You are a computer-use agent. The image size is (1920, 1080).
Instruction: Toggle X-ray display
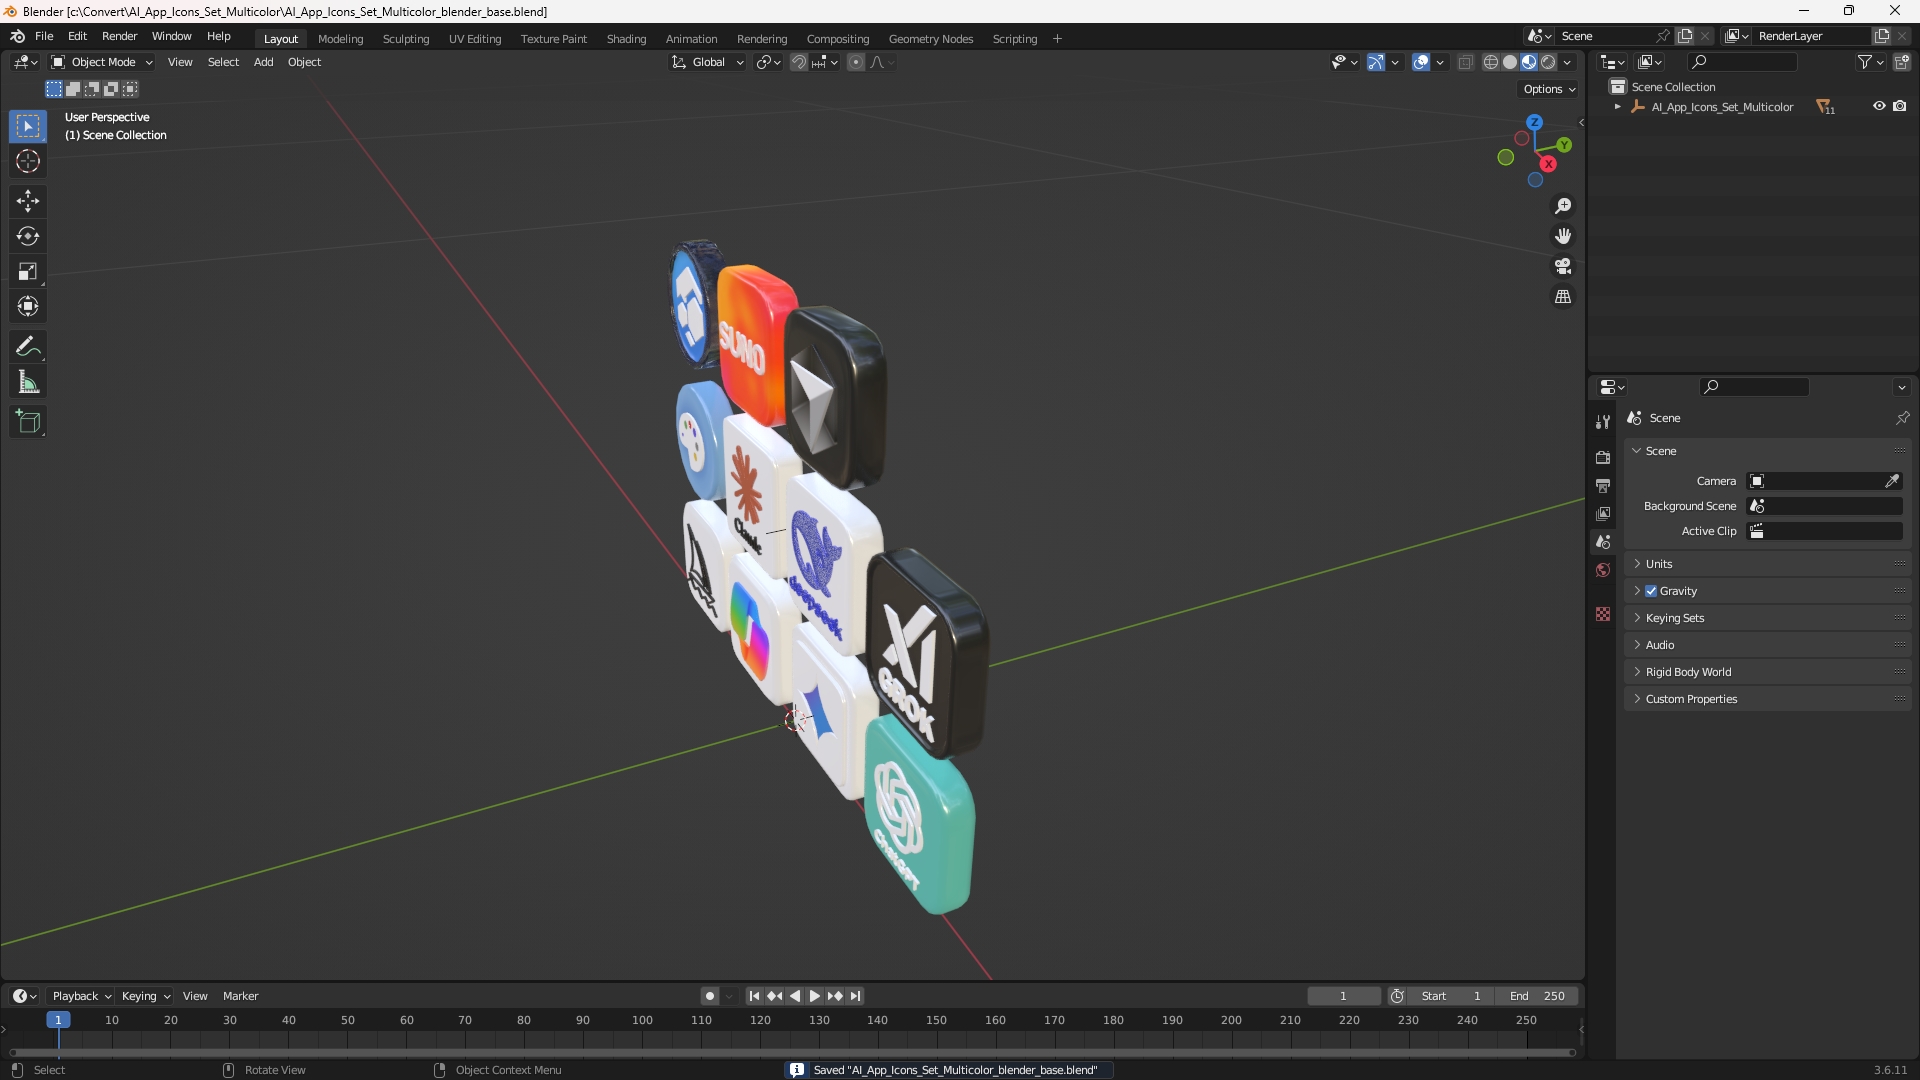pyautogui.click(x=1465, y=62)
